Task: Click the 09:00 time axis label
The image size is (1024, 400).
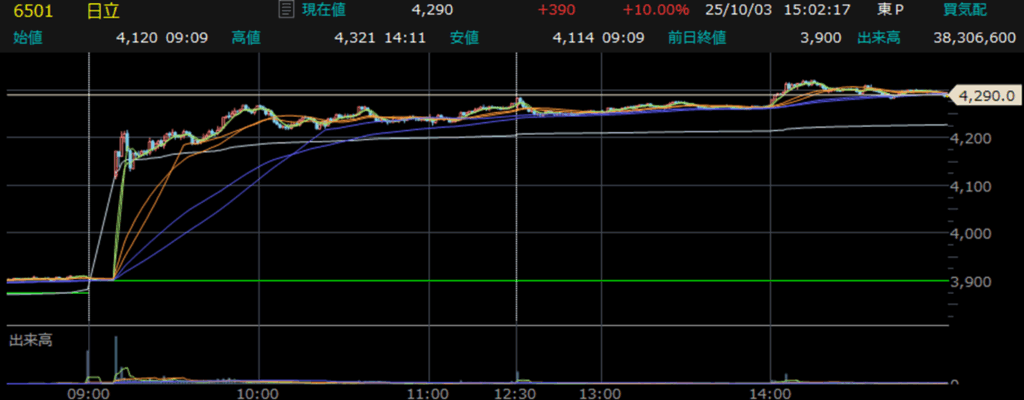Action: pos(88,393)
